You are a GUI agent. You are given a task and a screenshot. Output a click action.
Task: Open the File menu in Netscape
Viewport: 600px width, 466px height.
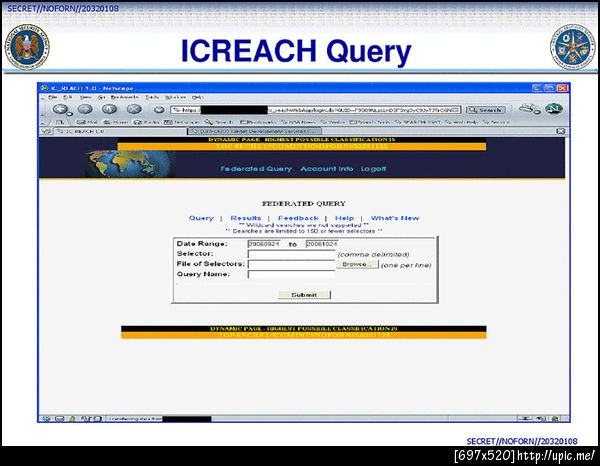pyautogui.click(x=52, y=97)
